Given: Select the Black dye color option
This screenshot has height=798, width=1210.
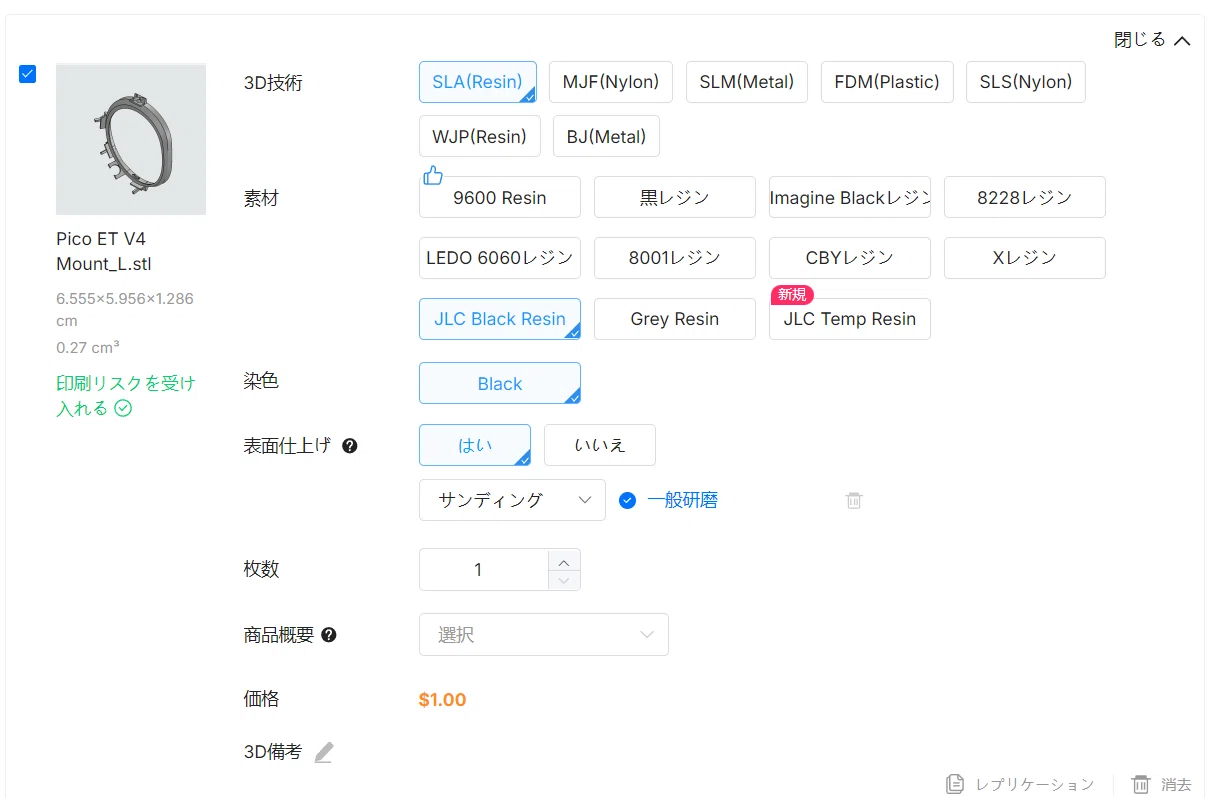Looking at the screenshot, I should coord(500,384).
